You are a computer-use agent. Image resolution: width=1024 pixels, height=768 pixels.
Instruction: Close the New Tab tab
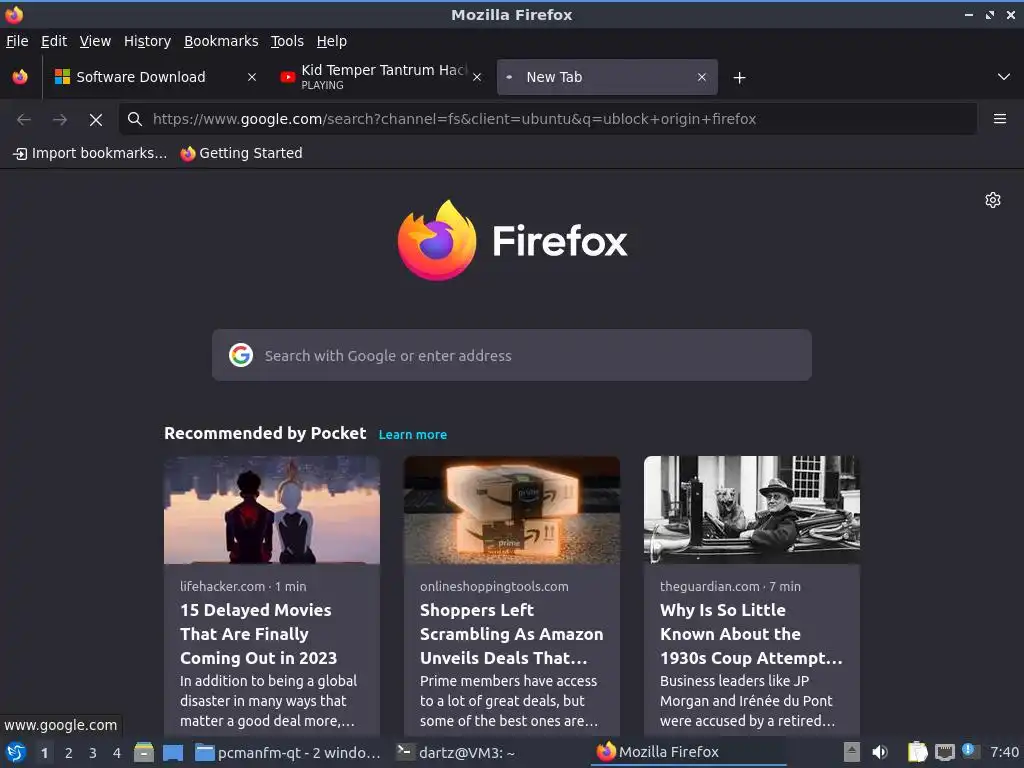pos(701,77)
